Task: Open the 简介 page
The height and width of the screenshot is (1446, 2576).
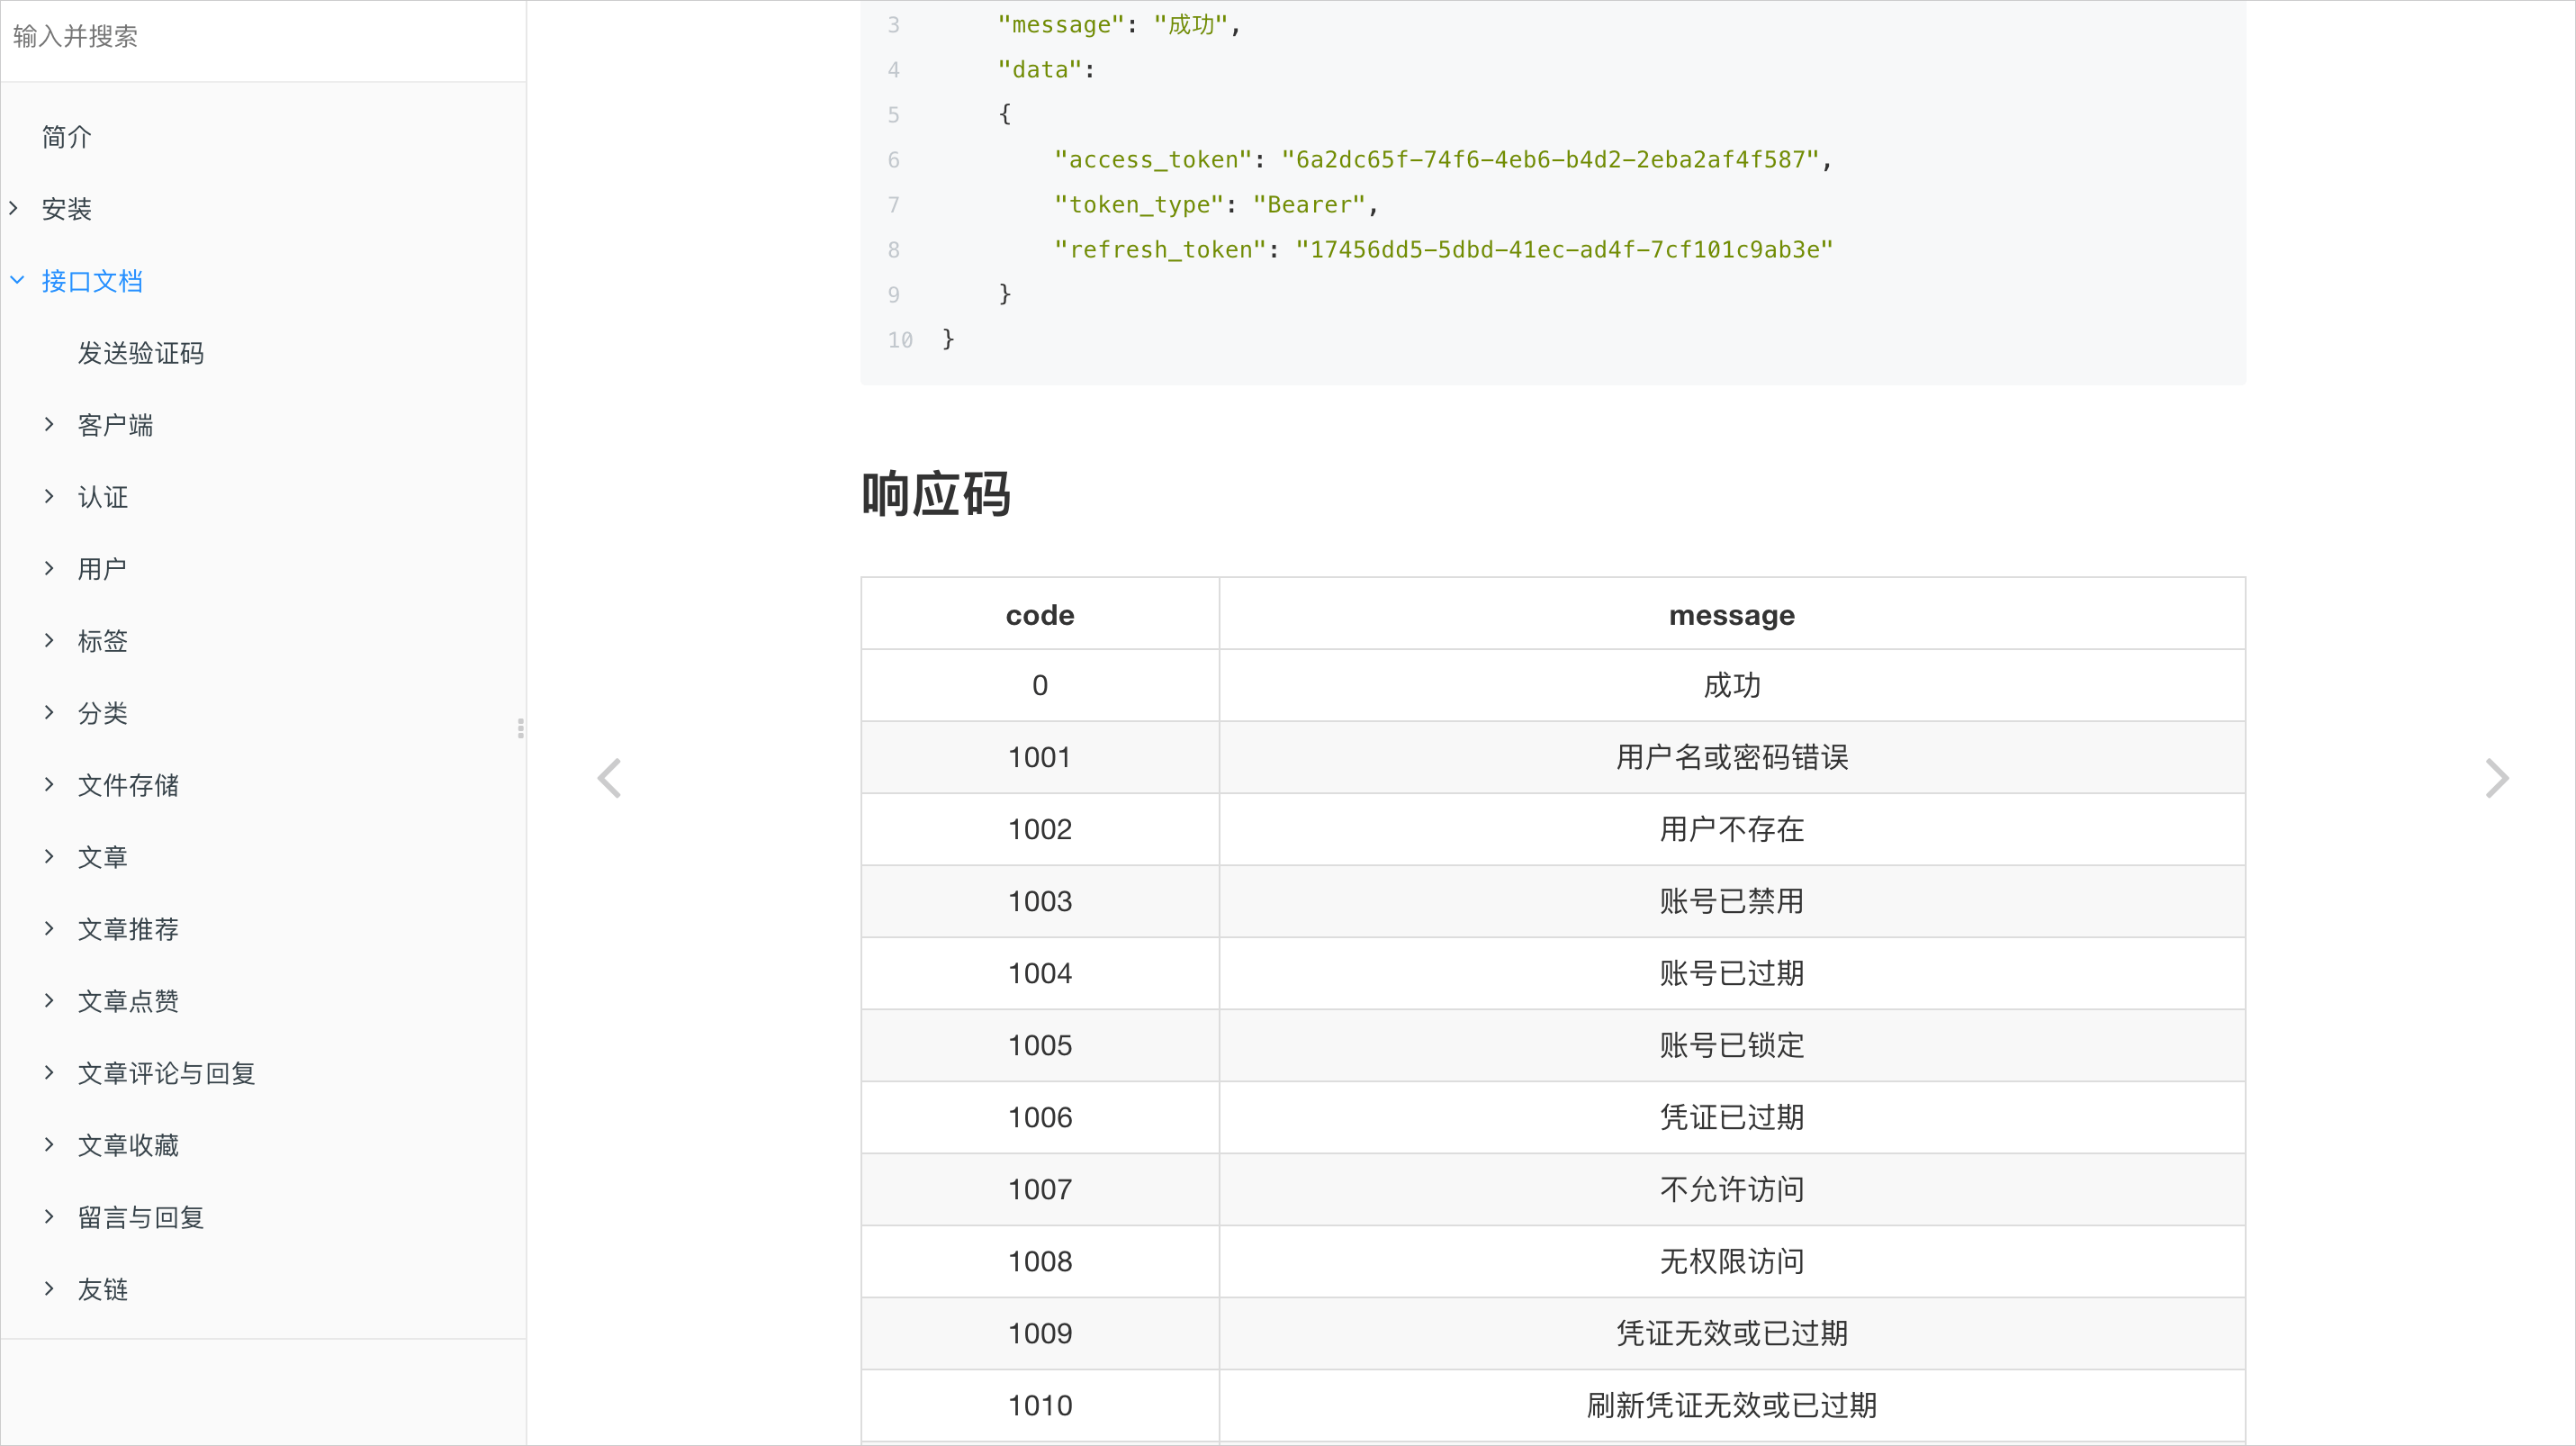Action: 66,137
